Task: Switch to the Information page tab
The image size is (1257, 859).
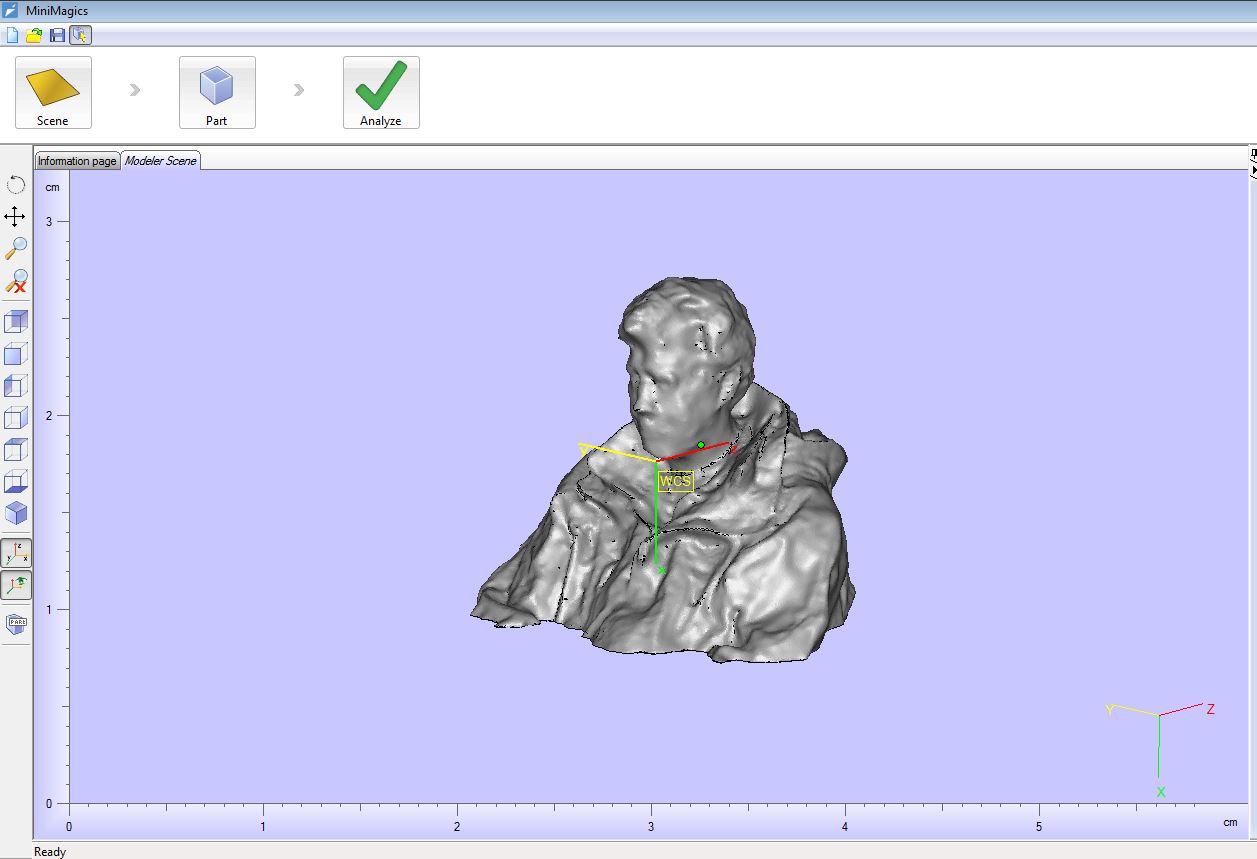Action: point(77,161)
